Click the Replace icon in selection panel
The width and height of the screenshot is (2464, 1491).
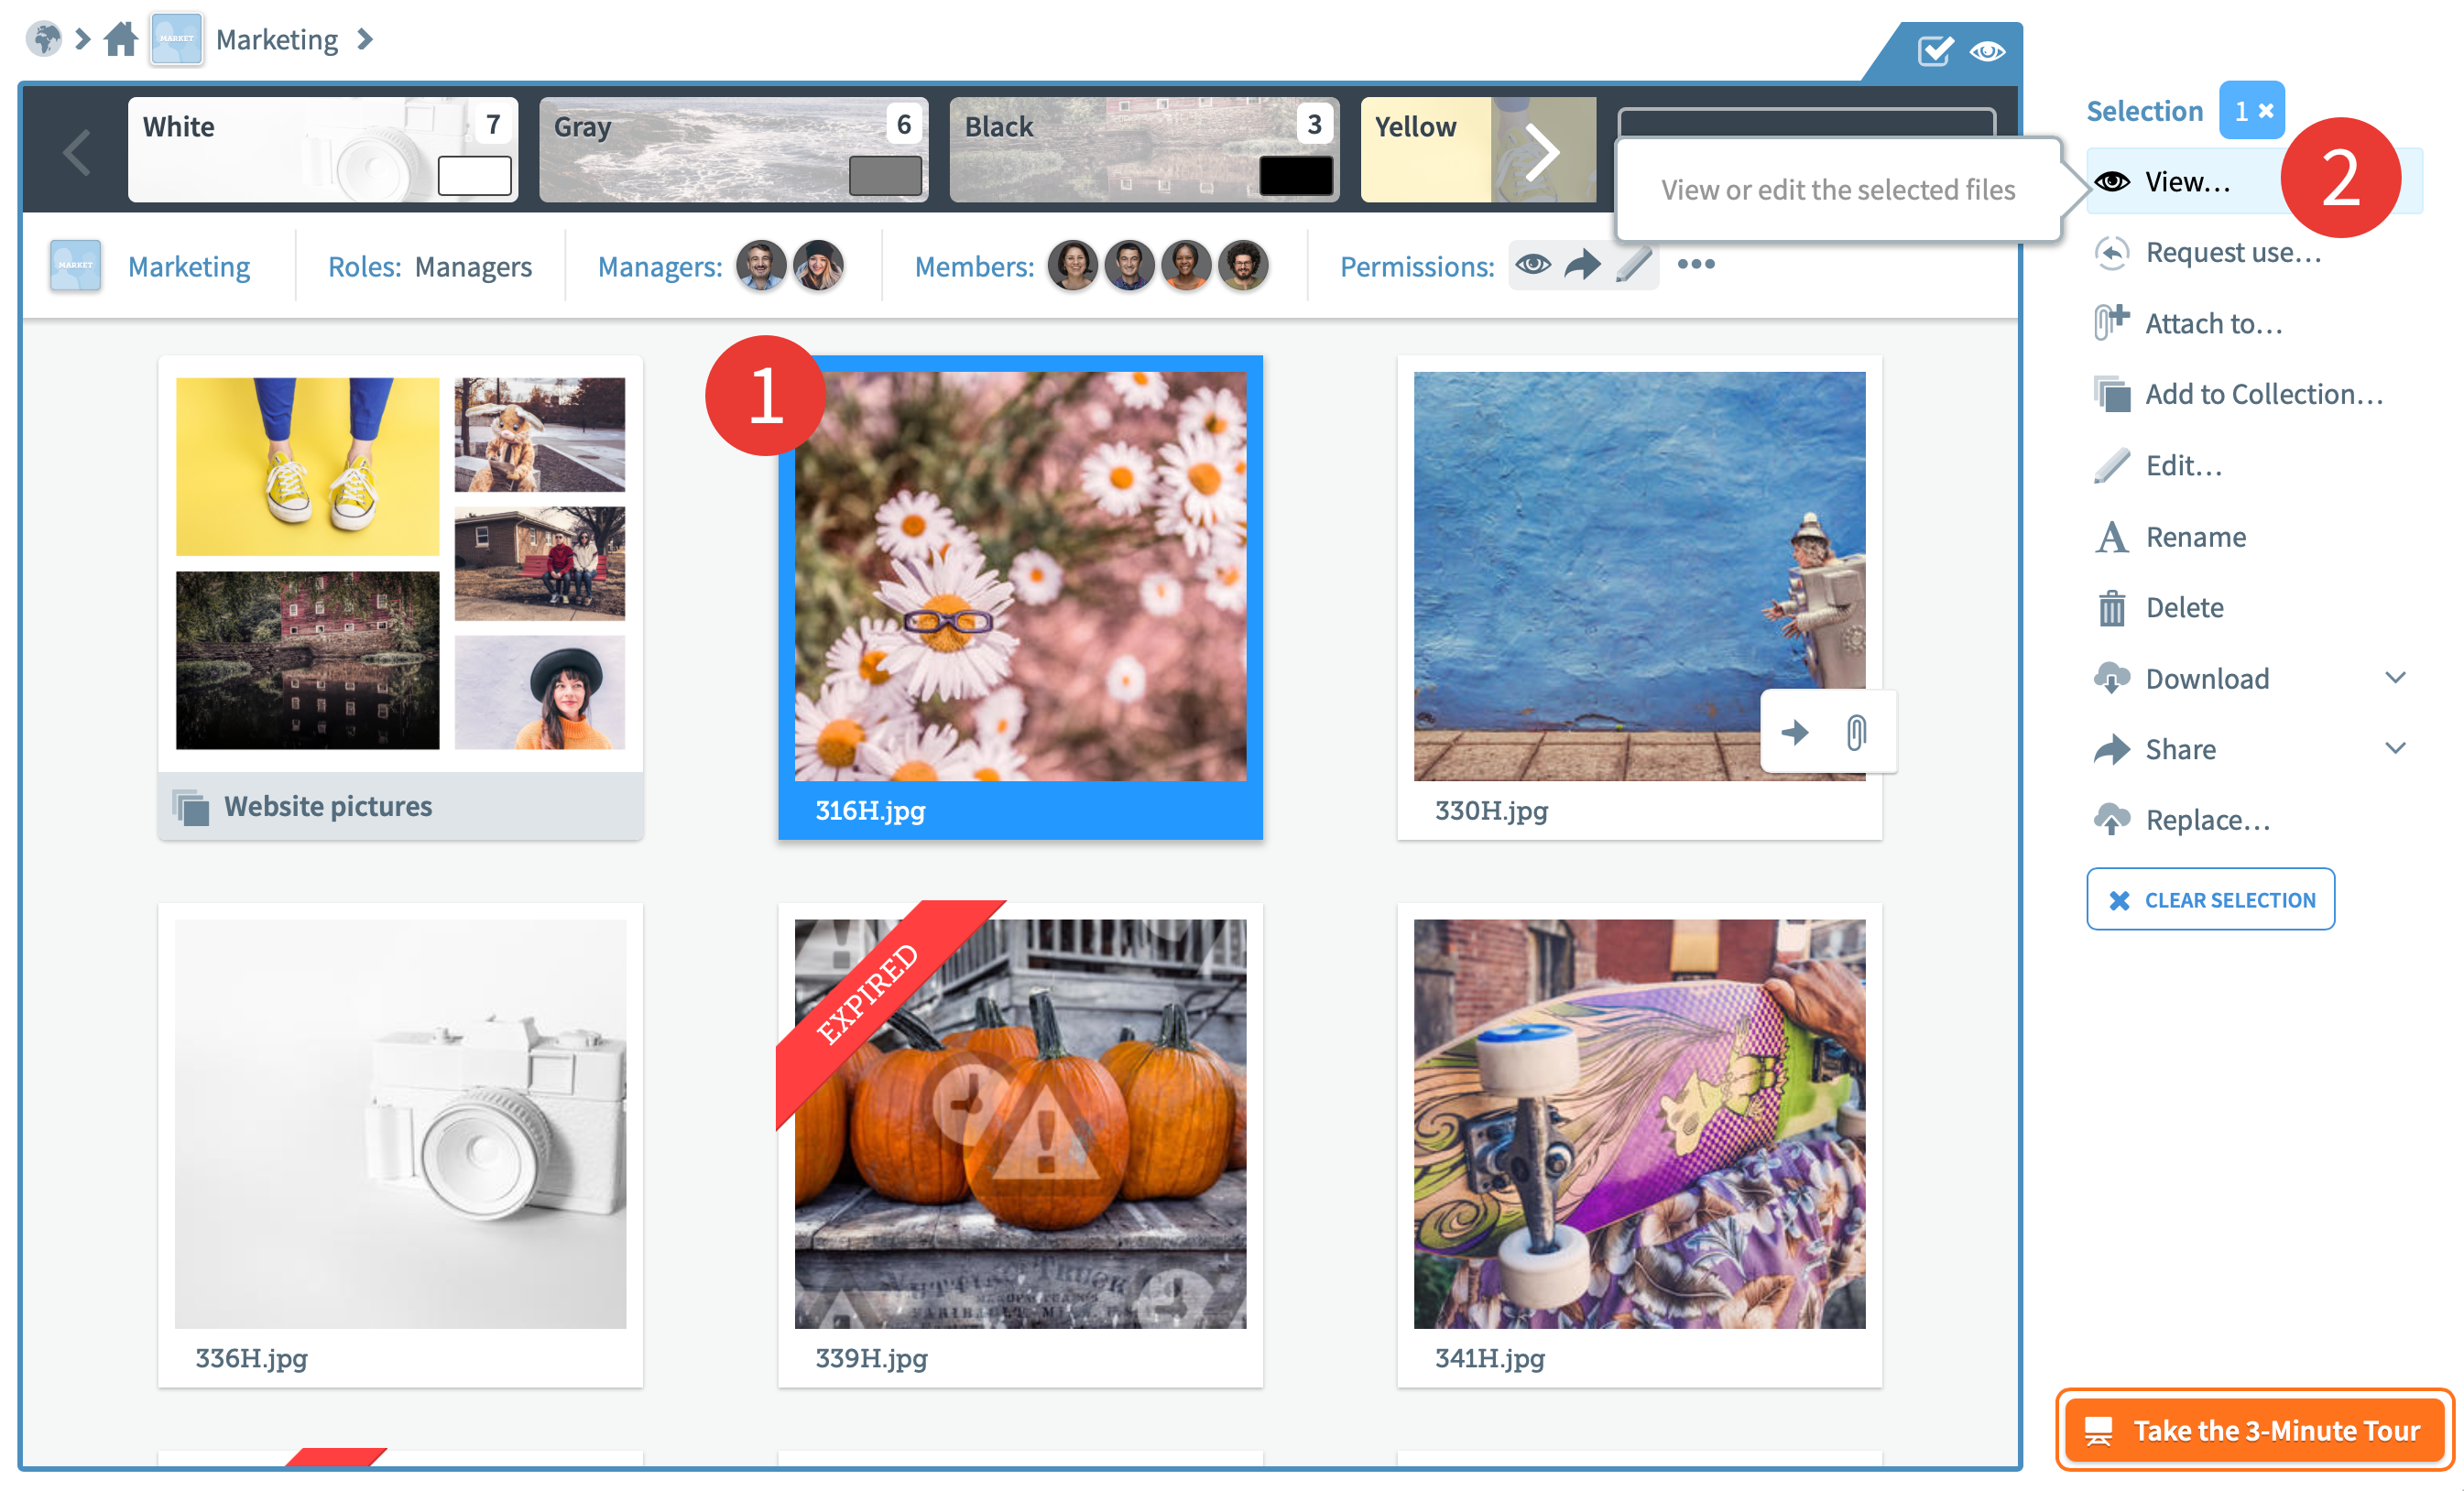pos(2110,819)
